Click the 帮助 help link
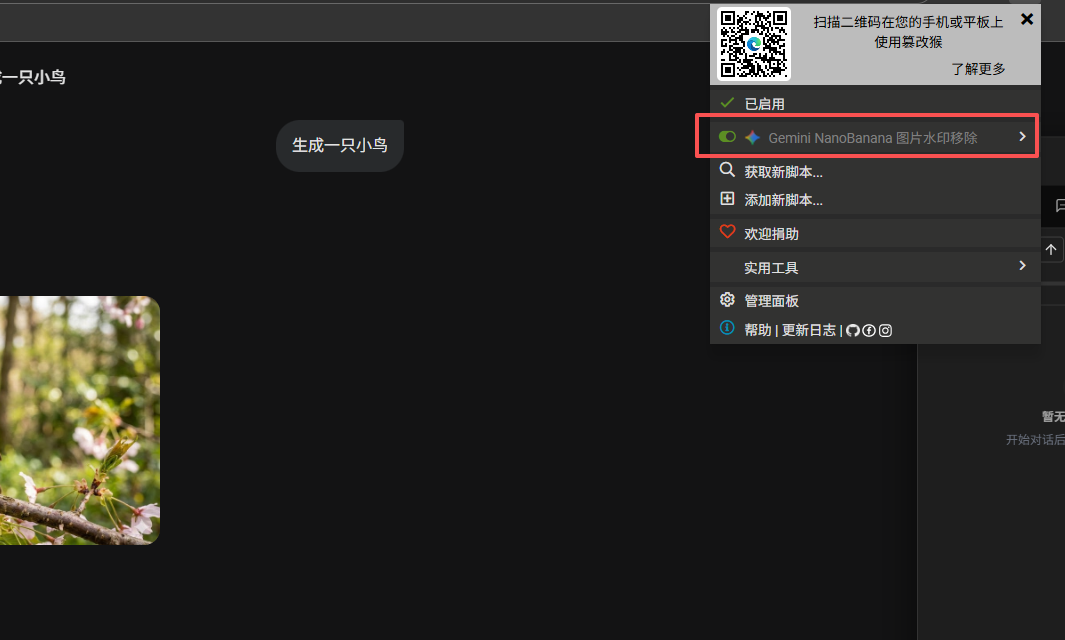This screenshot has height=640, width=1065. [x=758, y=330]
